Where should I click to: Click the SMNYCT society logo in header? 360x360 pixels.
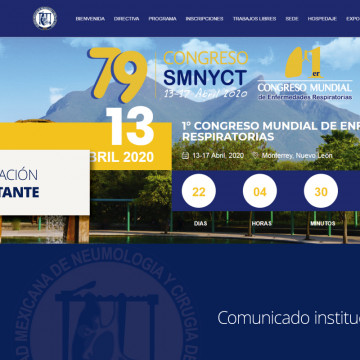tap(45, 18)
